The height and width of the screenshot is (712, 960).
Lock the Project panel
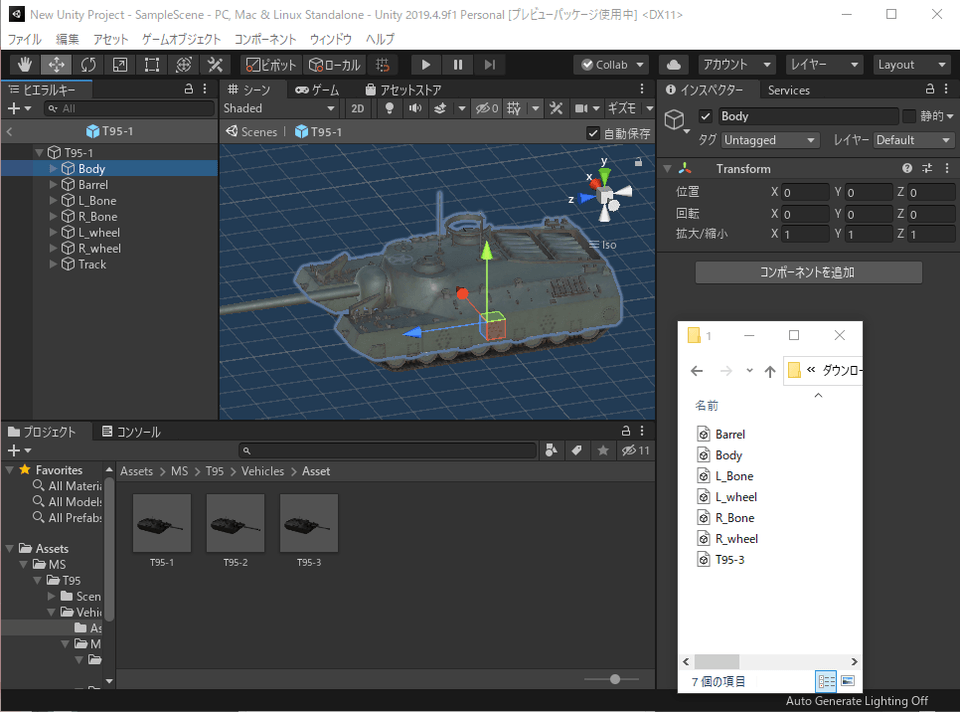[x=626, y=430]
